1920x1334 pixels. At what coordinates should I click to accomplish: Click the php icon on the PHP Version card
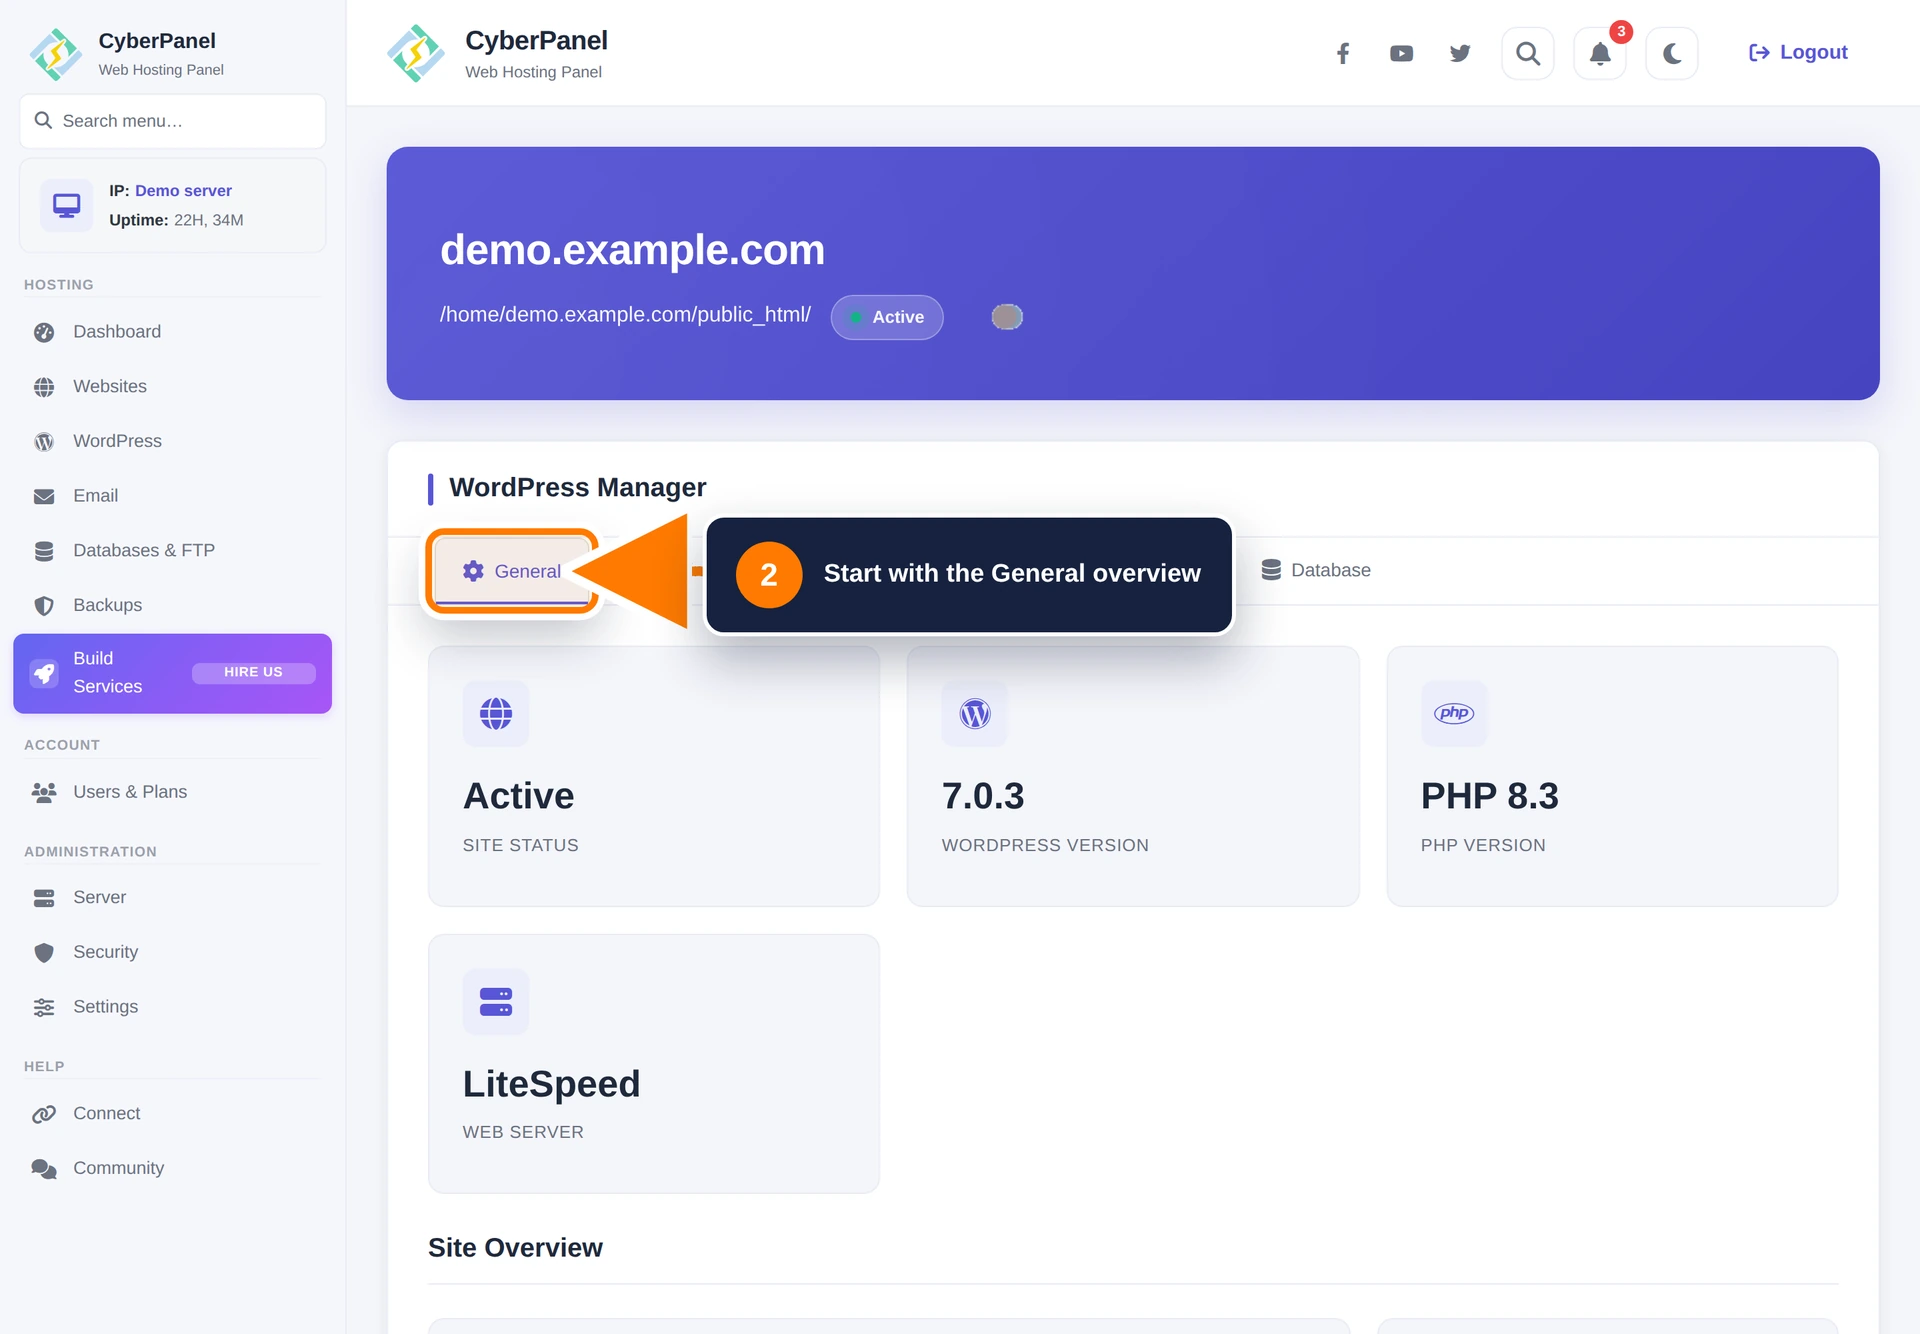[1454, 714]
